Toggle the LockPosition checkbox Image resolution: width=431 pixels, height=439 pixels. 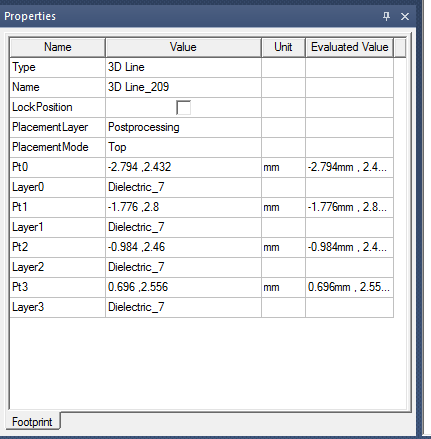pos(183,108)
